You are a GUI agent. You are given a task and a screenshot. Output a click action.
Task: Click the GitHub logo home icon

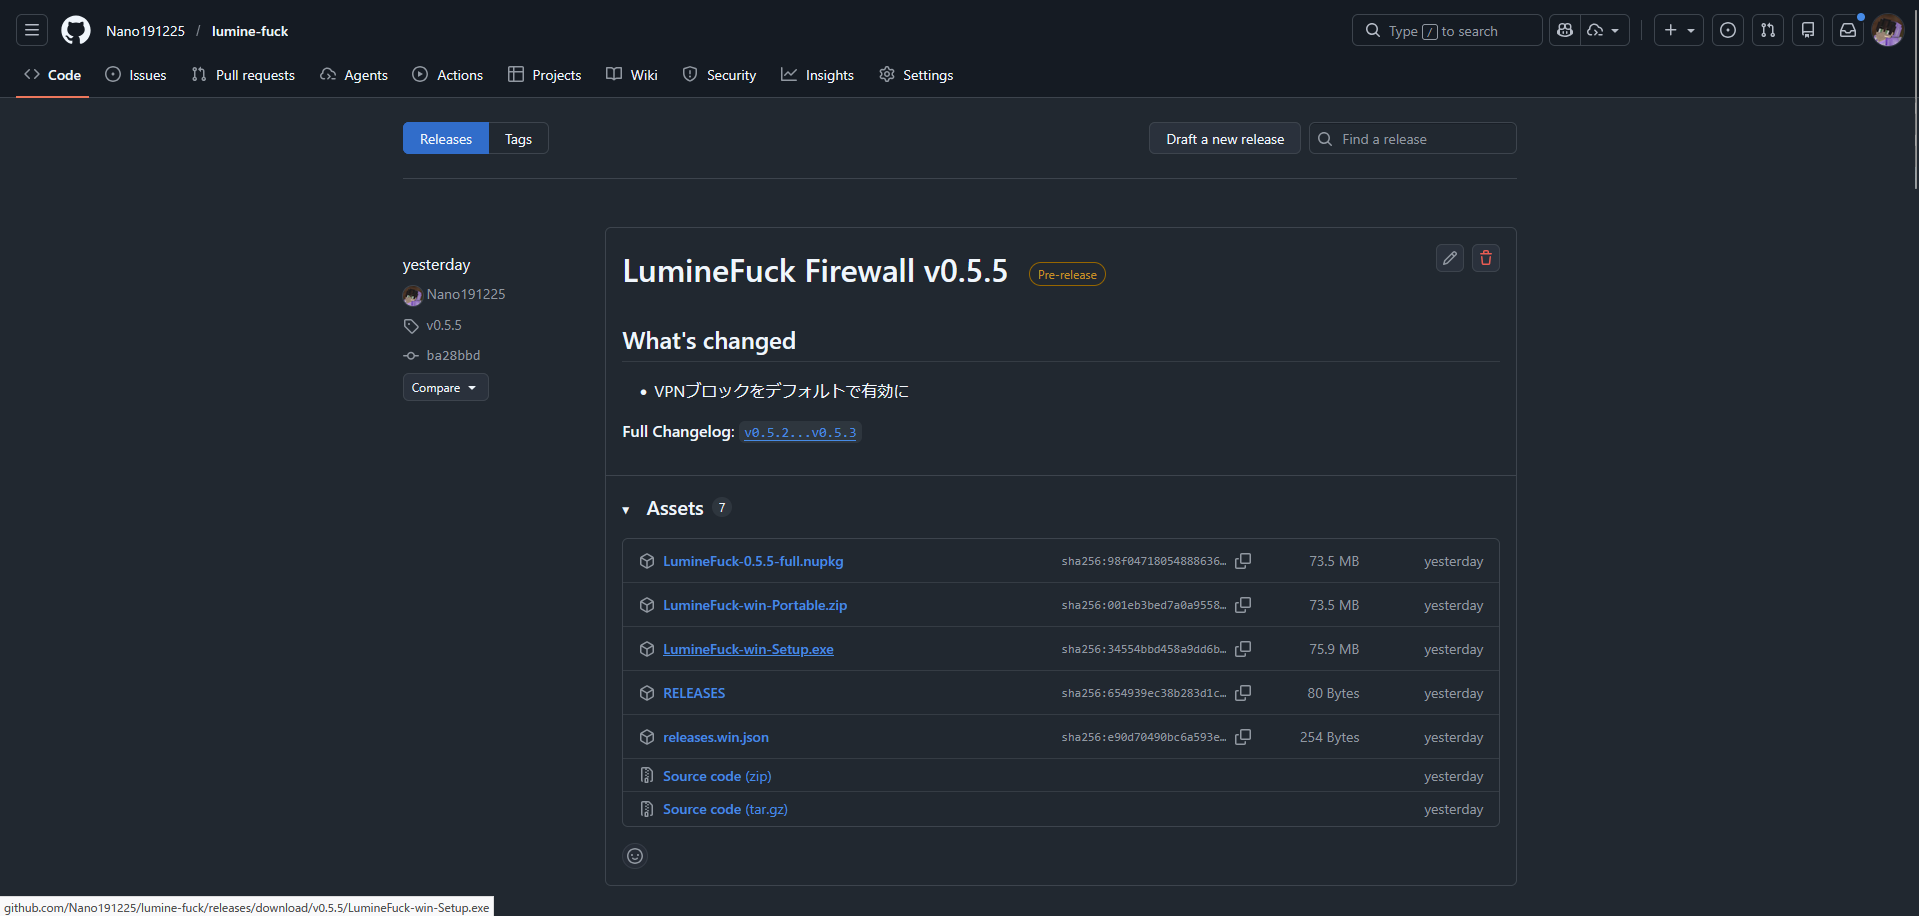76,31
